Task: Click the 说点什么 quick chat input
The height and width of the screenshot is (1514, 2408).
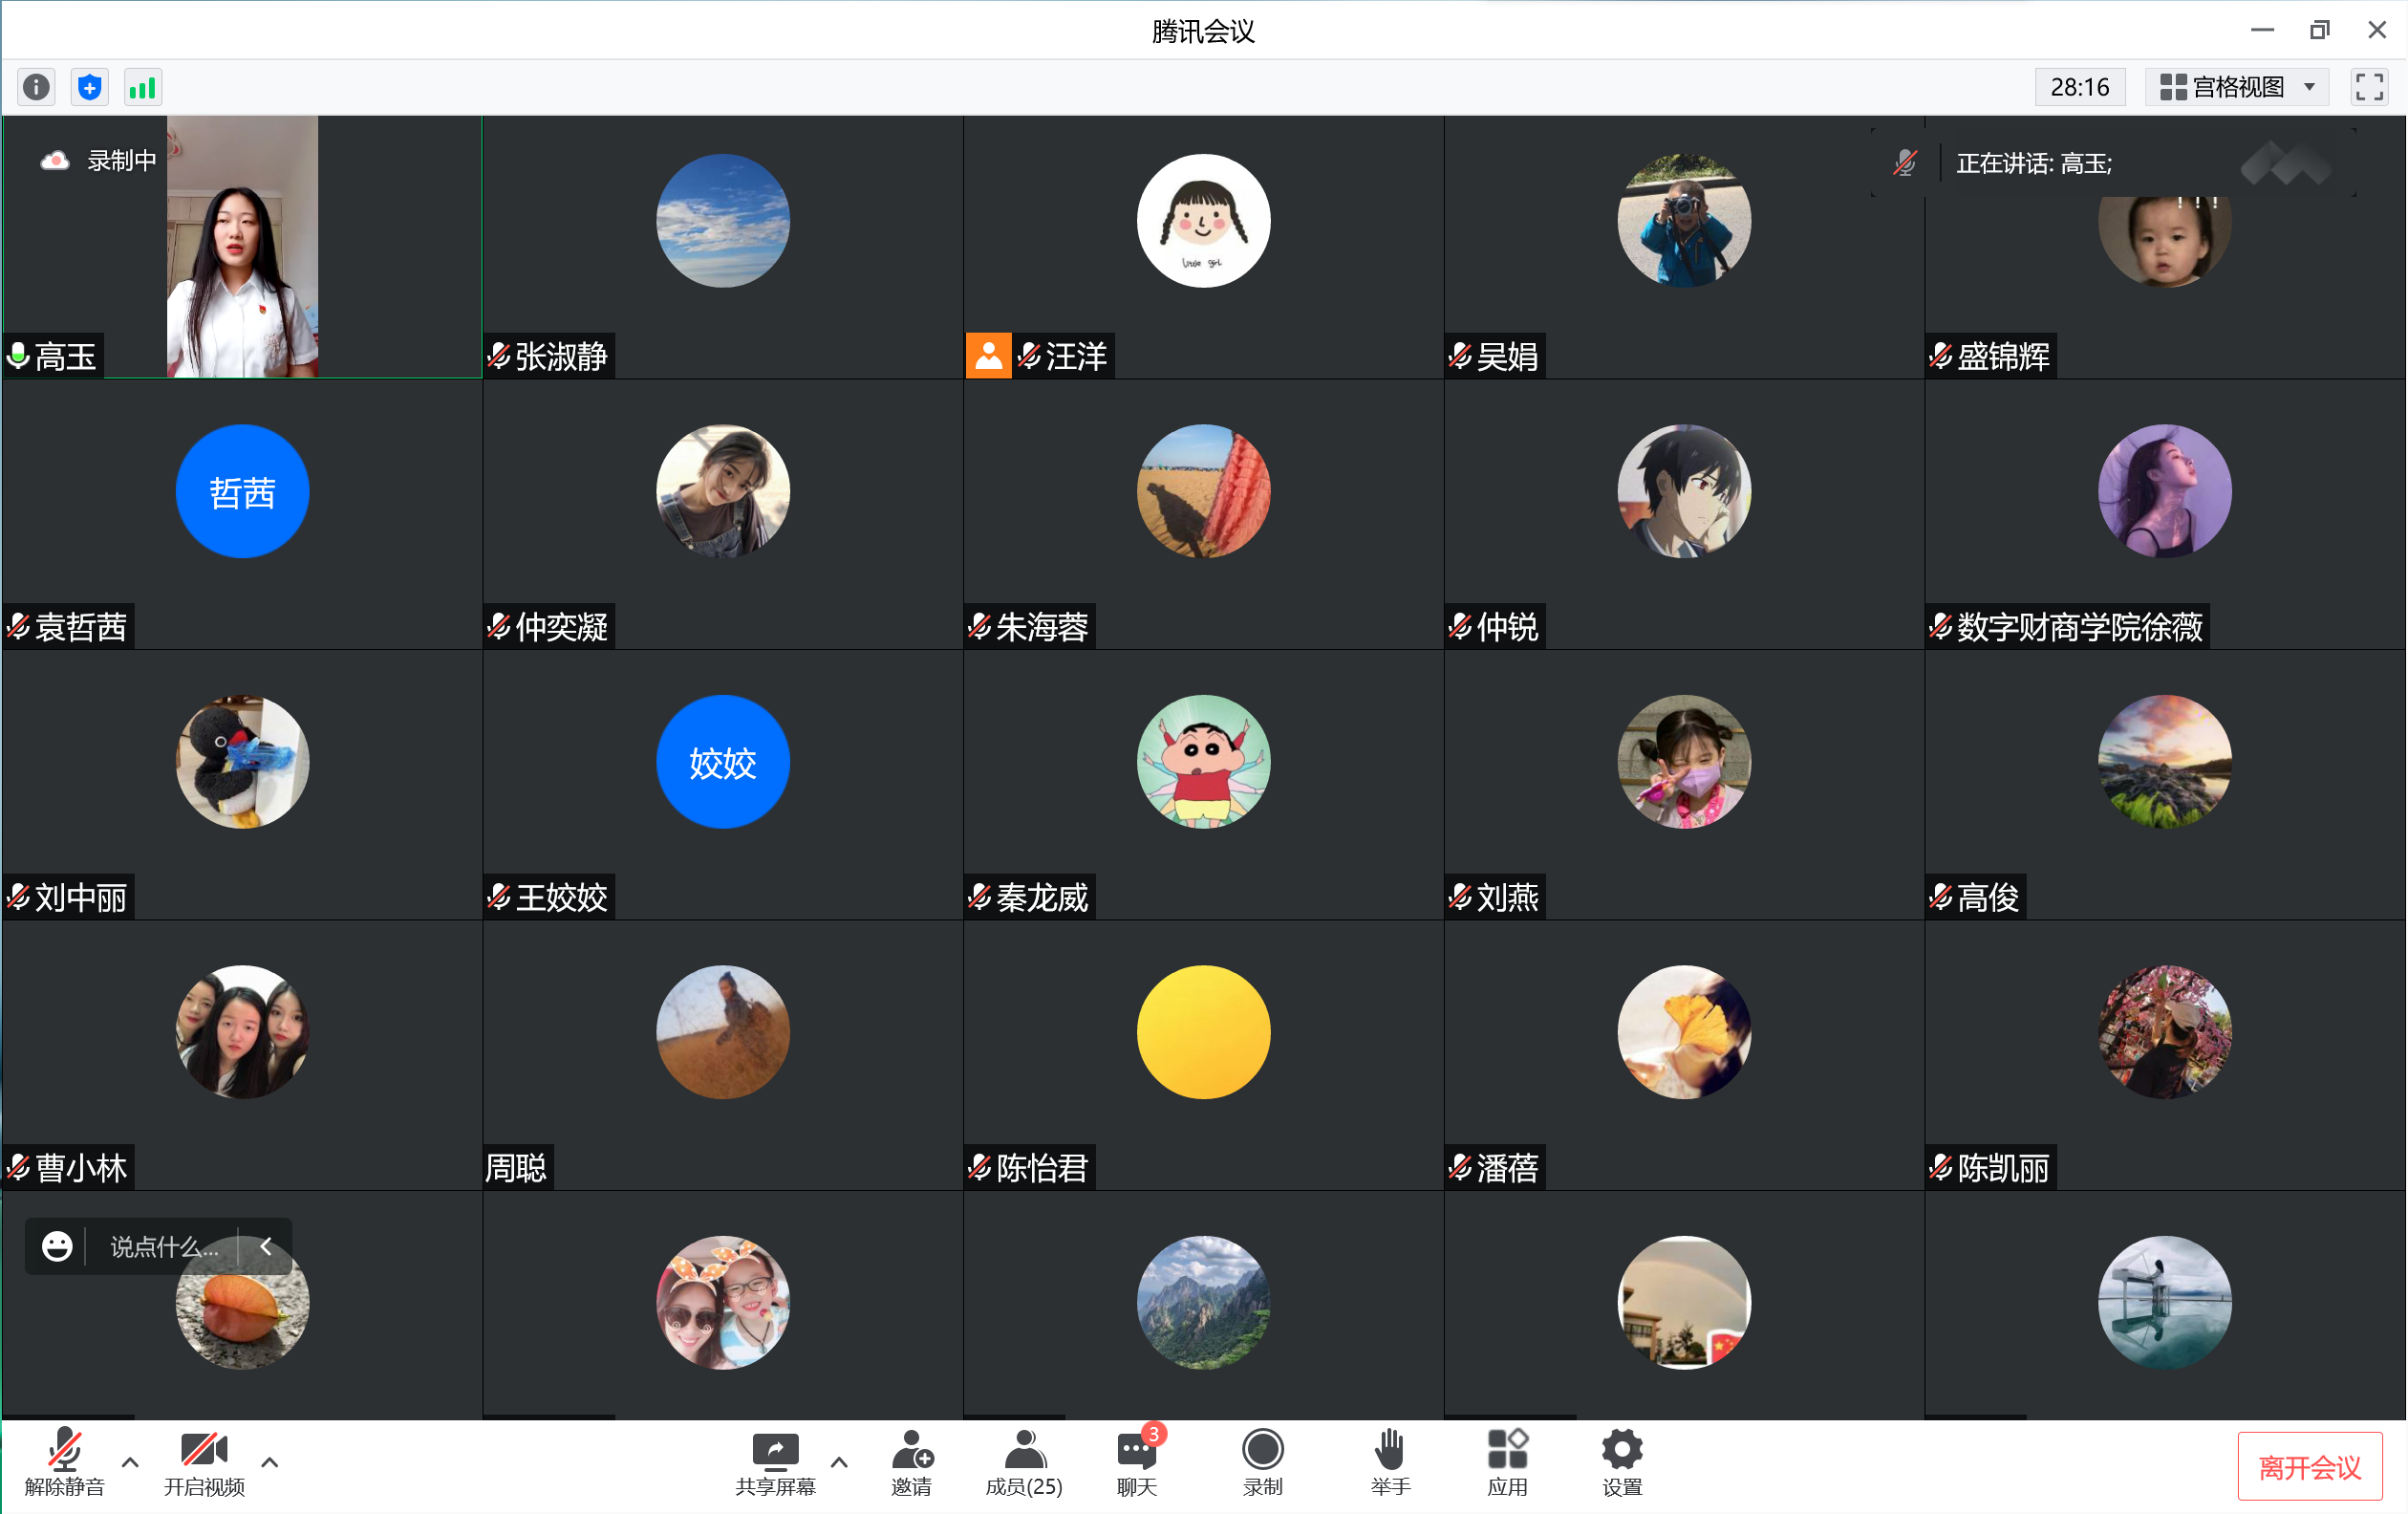Action: tap(163, 1247)
